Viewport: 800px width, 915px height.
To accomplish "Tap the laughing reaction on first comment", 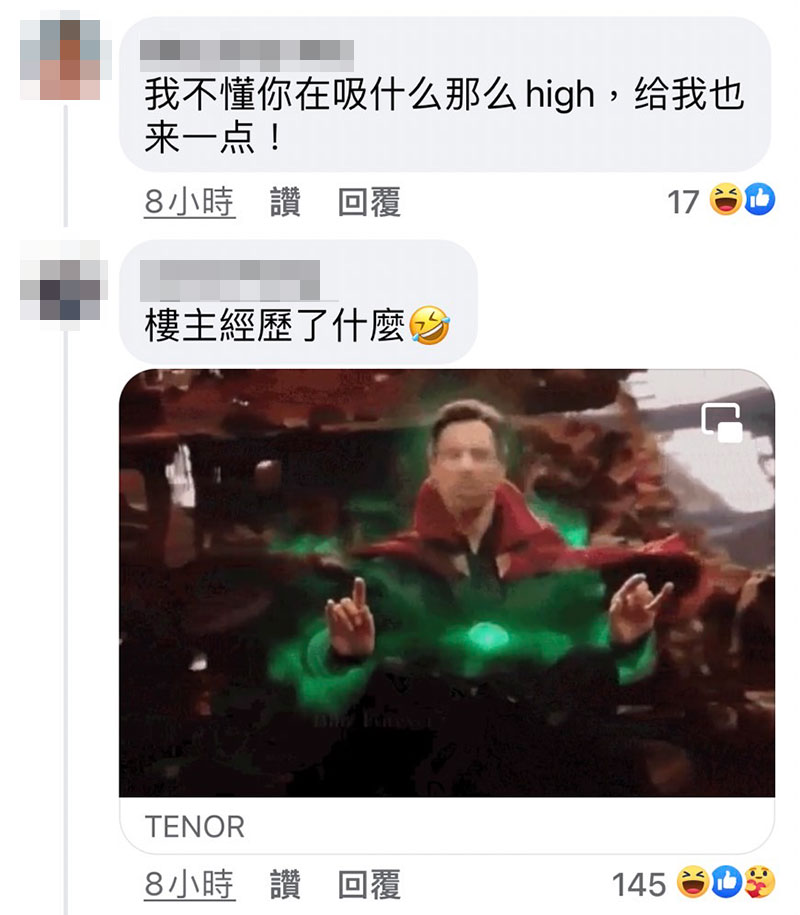I will tap(725, 200).
